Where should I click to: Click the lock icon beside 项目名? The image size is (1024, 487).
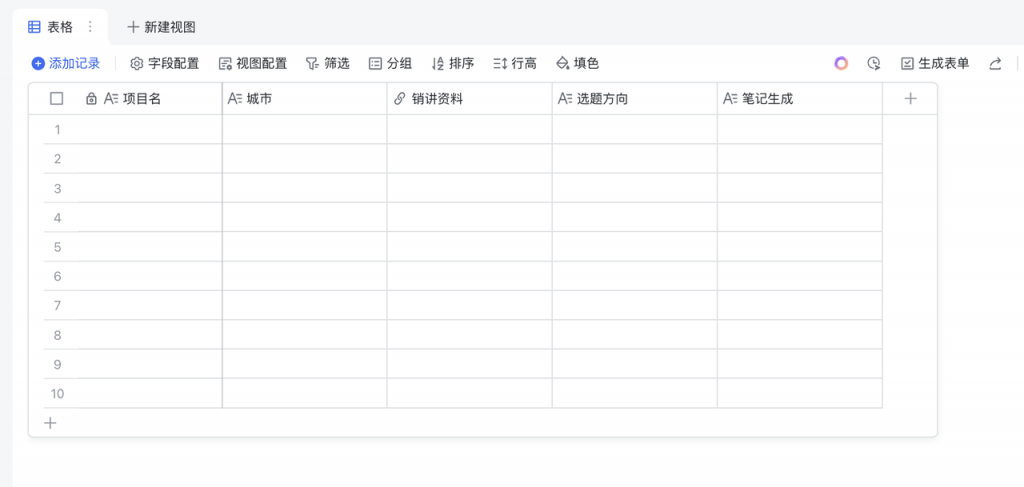point(91,99)
